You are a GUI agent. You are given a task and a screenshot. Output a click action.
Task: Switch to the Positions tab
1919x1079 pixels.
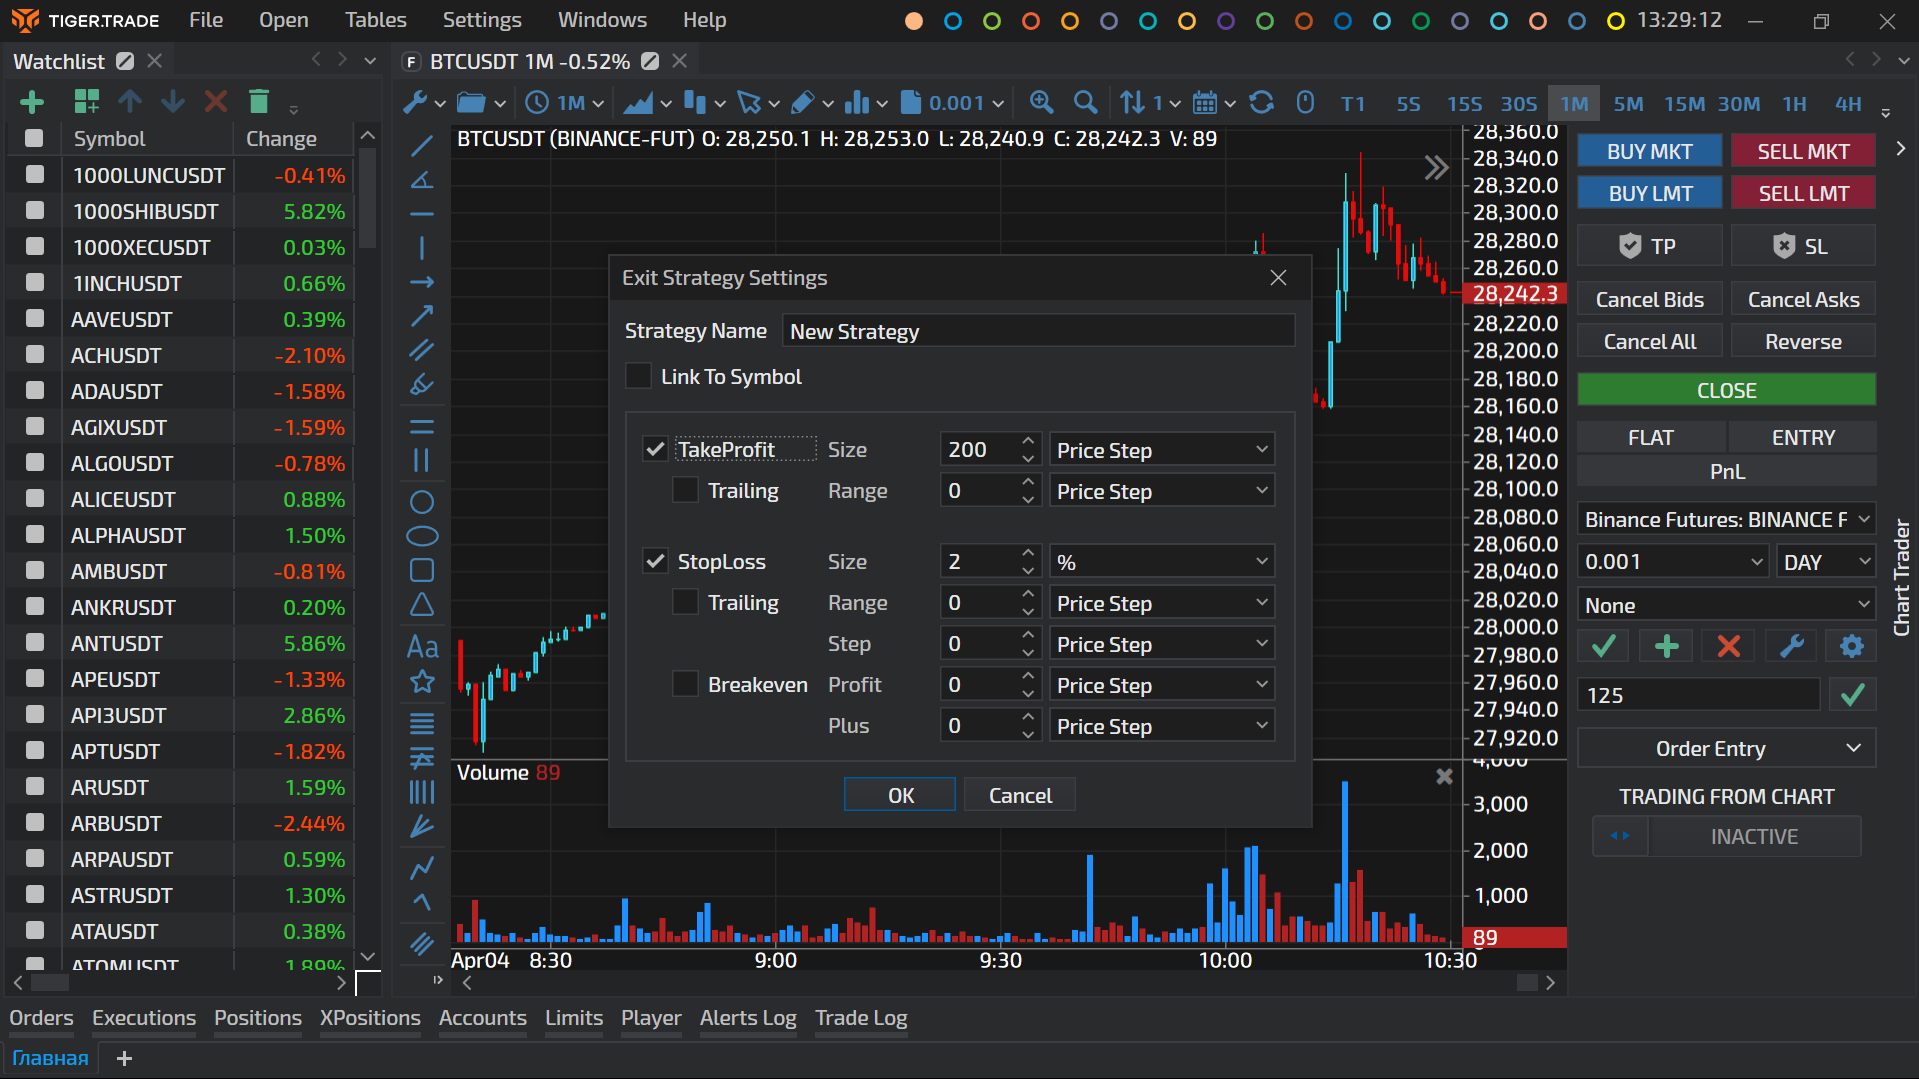pyautogui.click(x=257, y=1018)
